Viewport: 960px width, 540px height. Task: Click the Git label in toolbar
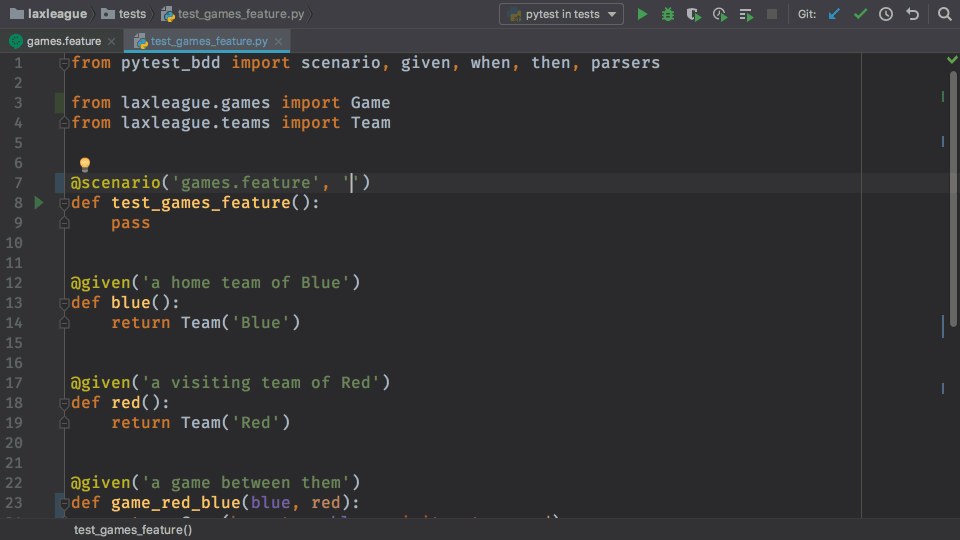[806, 14]
